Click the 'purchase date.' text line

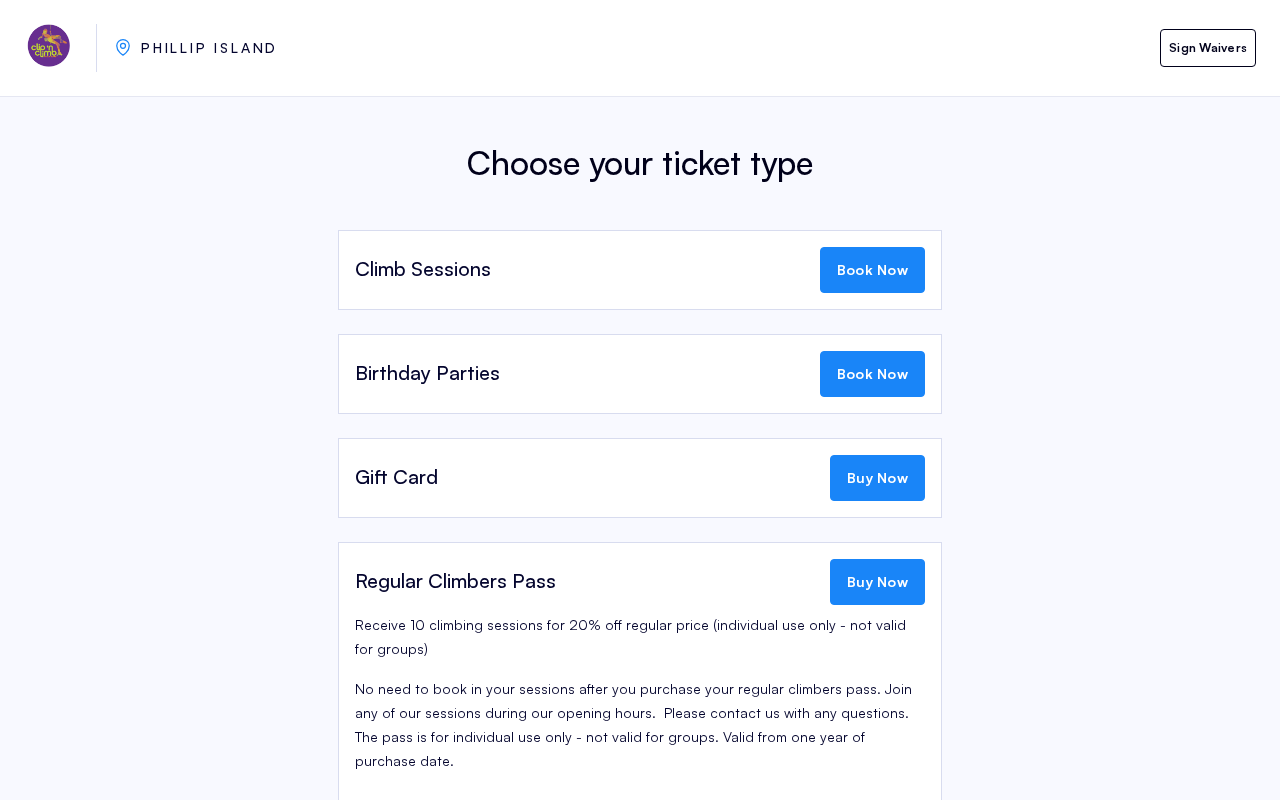click(x=404, y=761)
